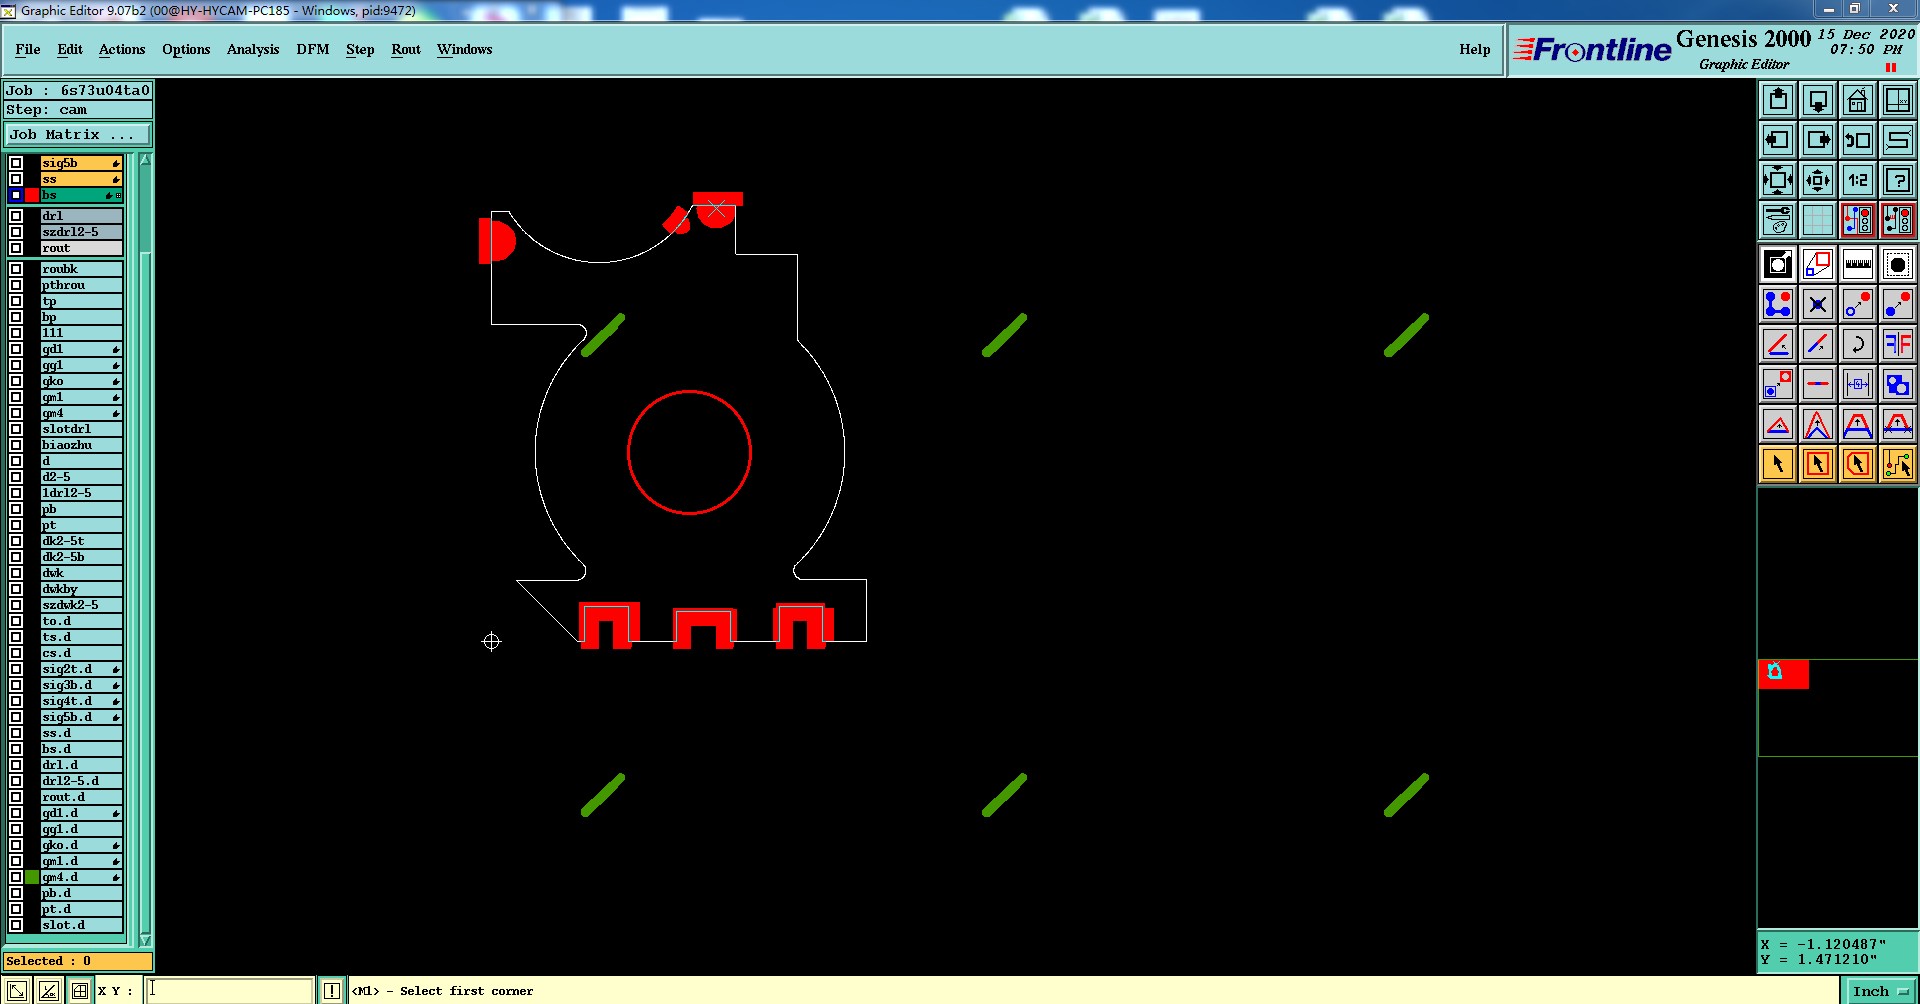Click the question mark query icon
This screenshot has width=1920, height=1004.
pos(1898,180)
